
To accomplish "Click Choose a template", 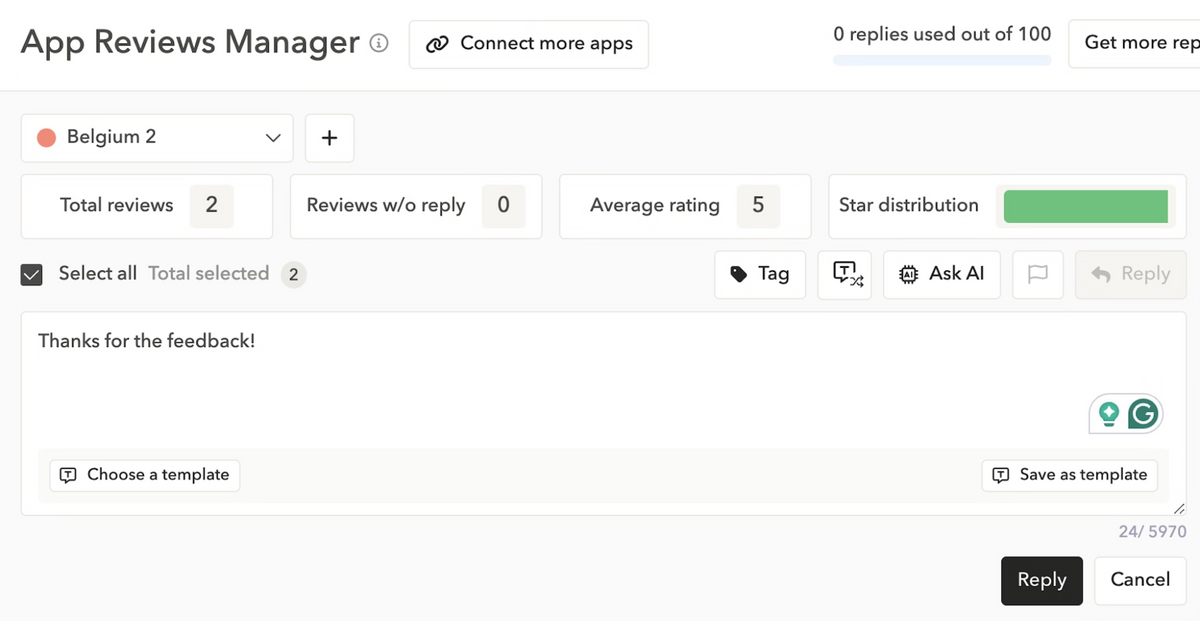I will (x=145, y=475).
